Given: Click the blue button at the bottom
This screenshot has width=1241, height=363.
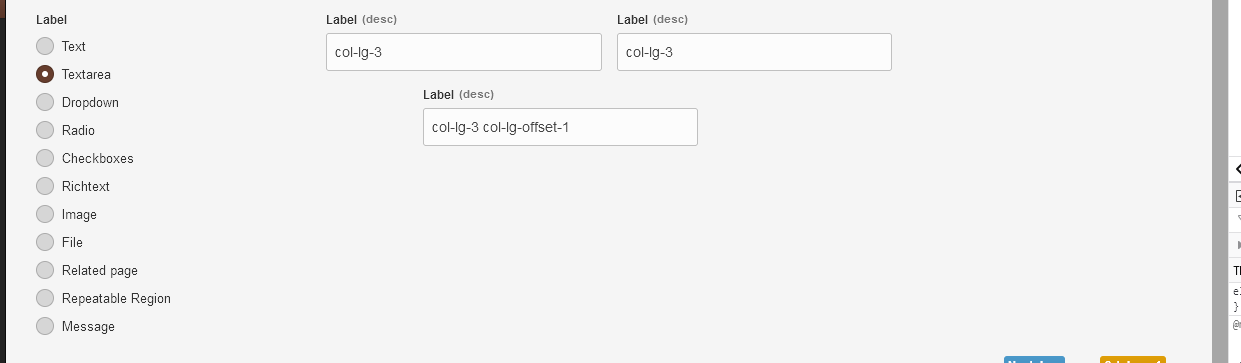Looking at the screenshot, I should click(1034, 359).
